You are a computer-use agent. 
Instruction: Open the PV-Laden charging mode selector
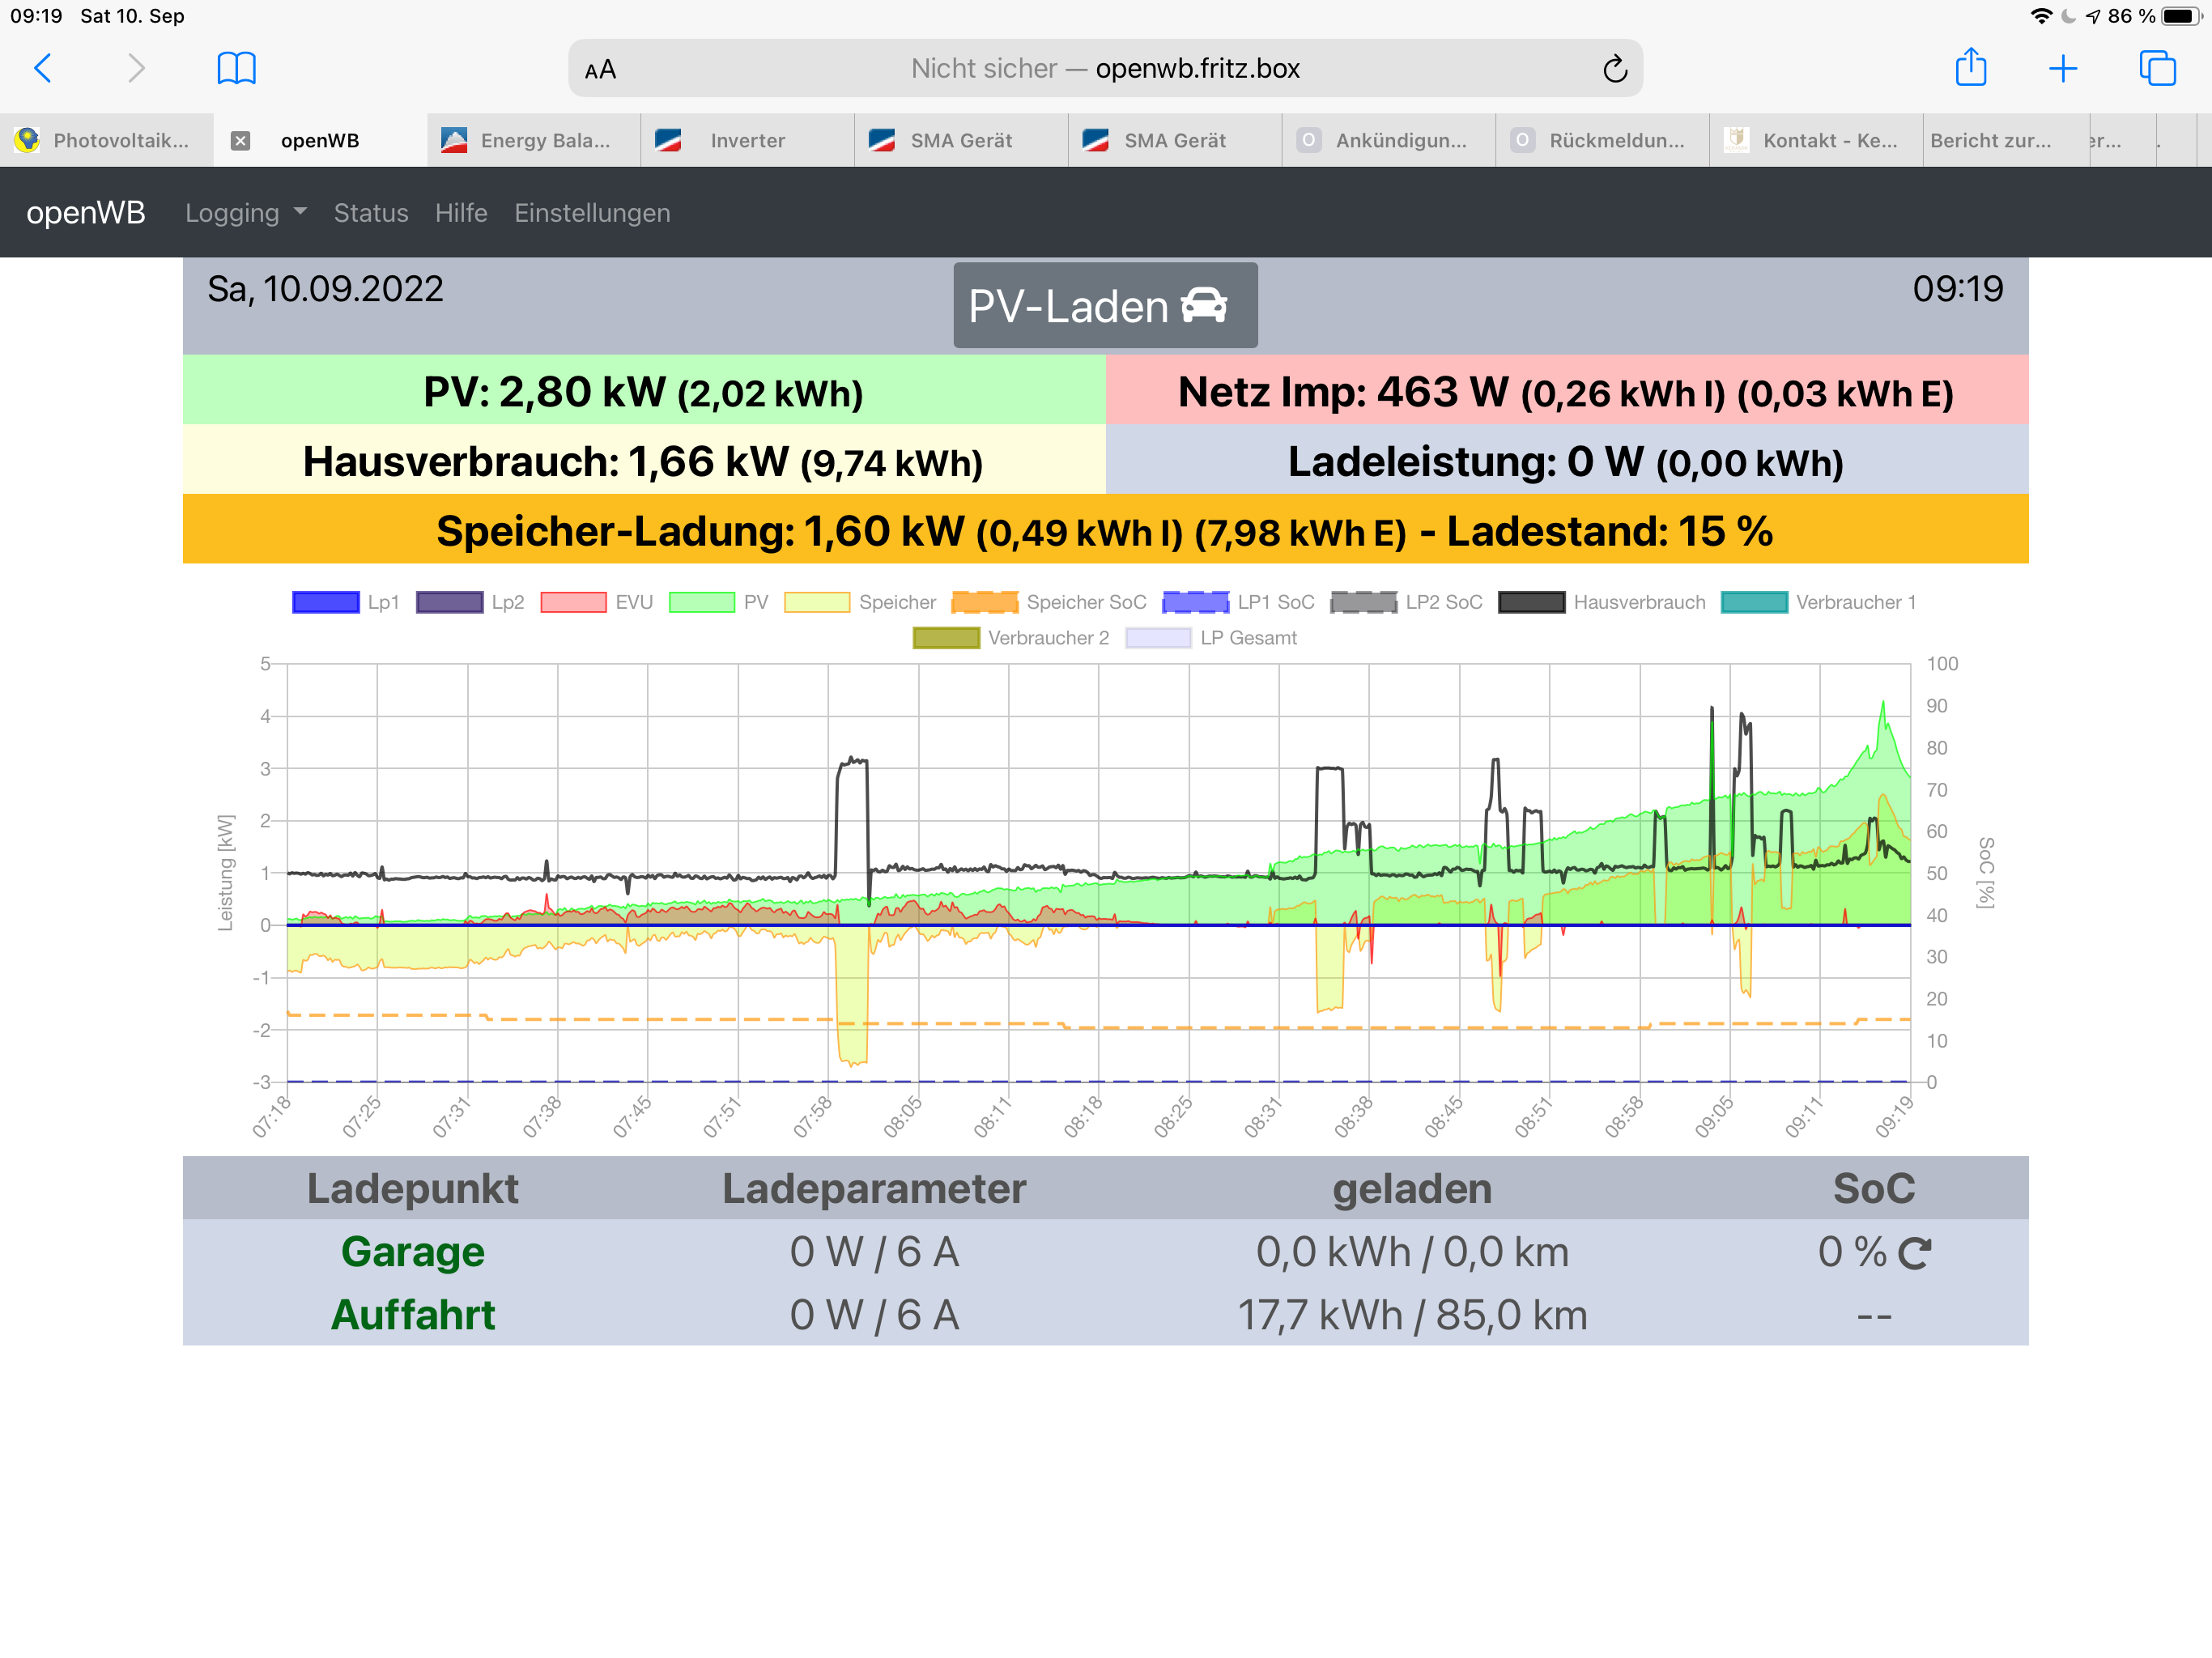click(x=1104, y=306)
